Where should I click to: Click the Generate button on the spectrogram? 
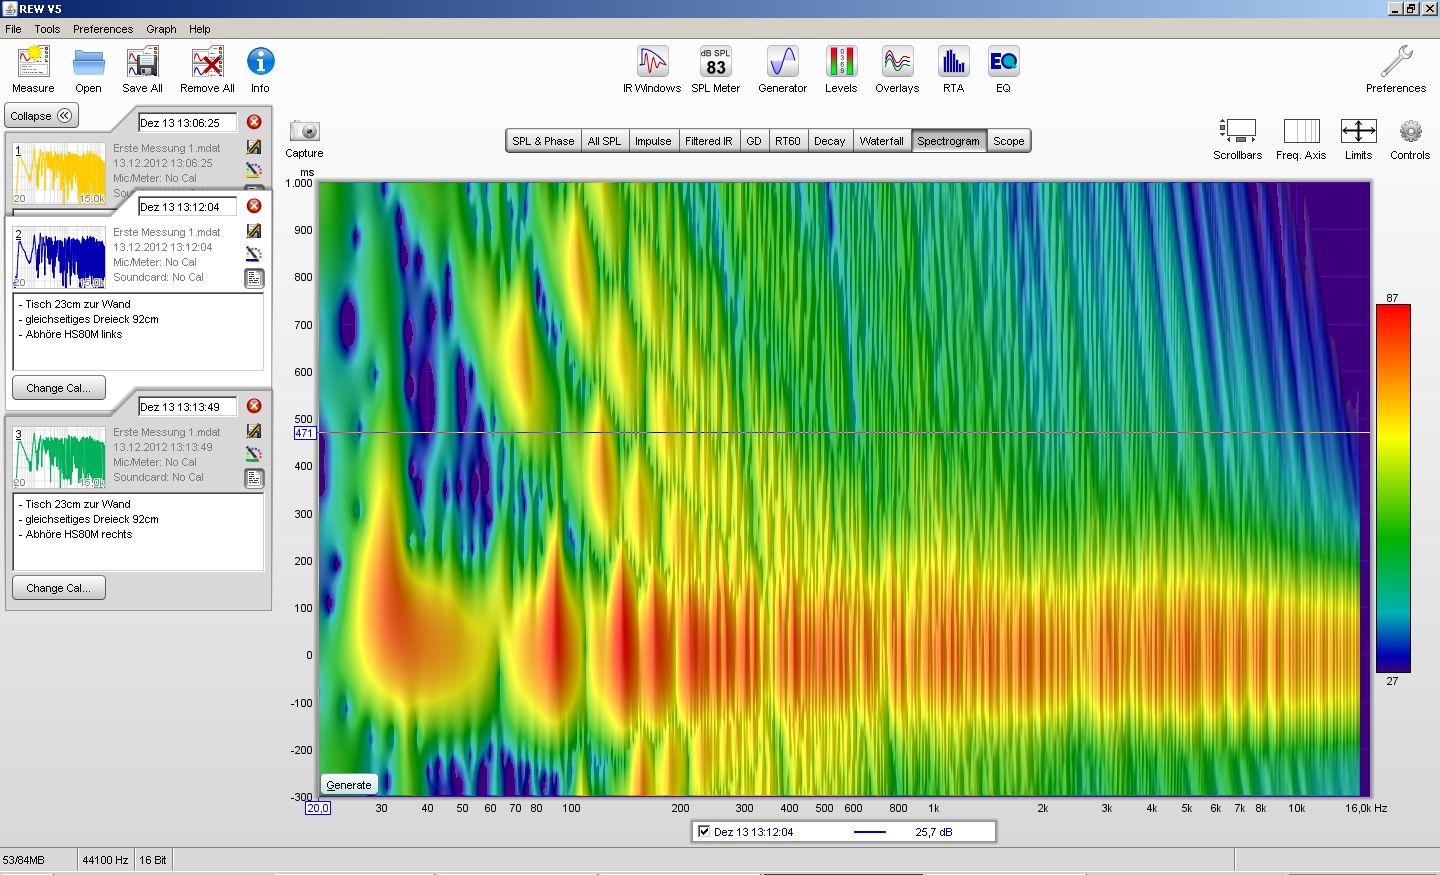(x=349, y=785)
